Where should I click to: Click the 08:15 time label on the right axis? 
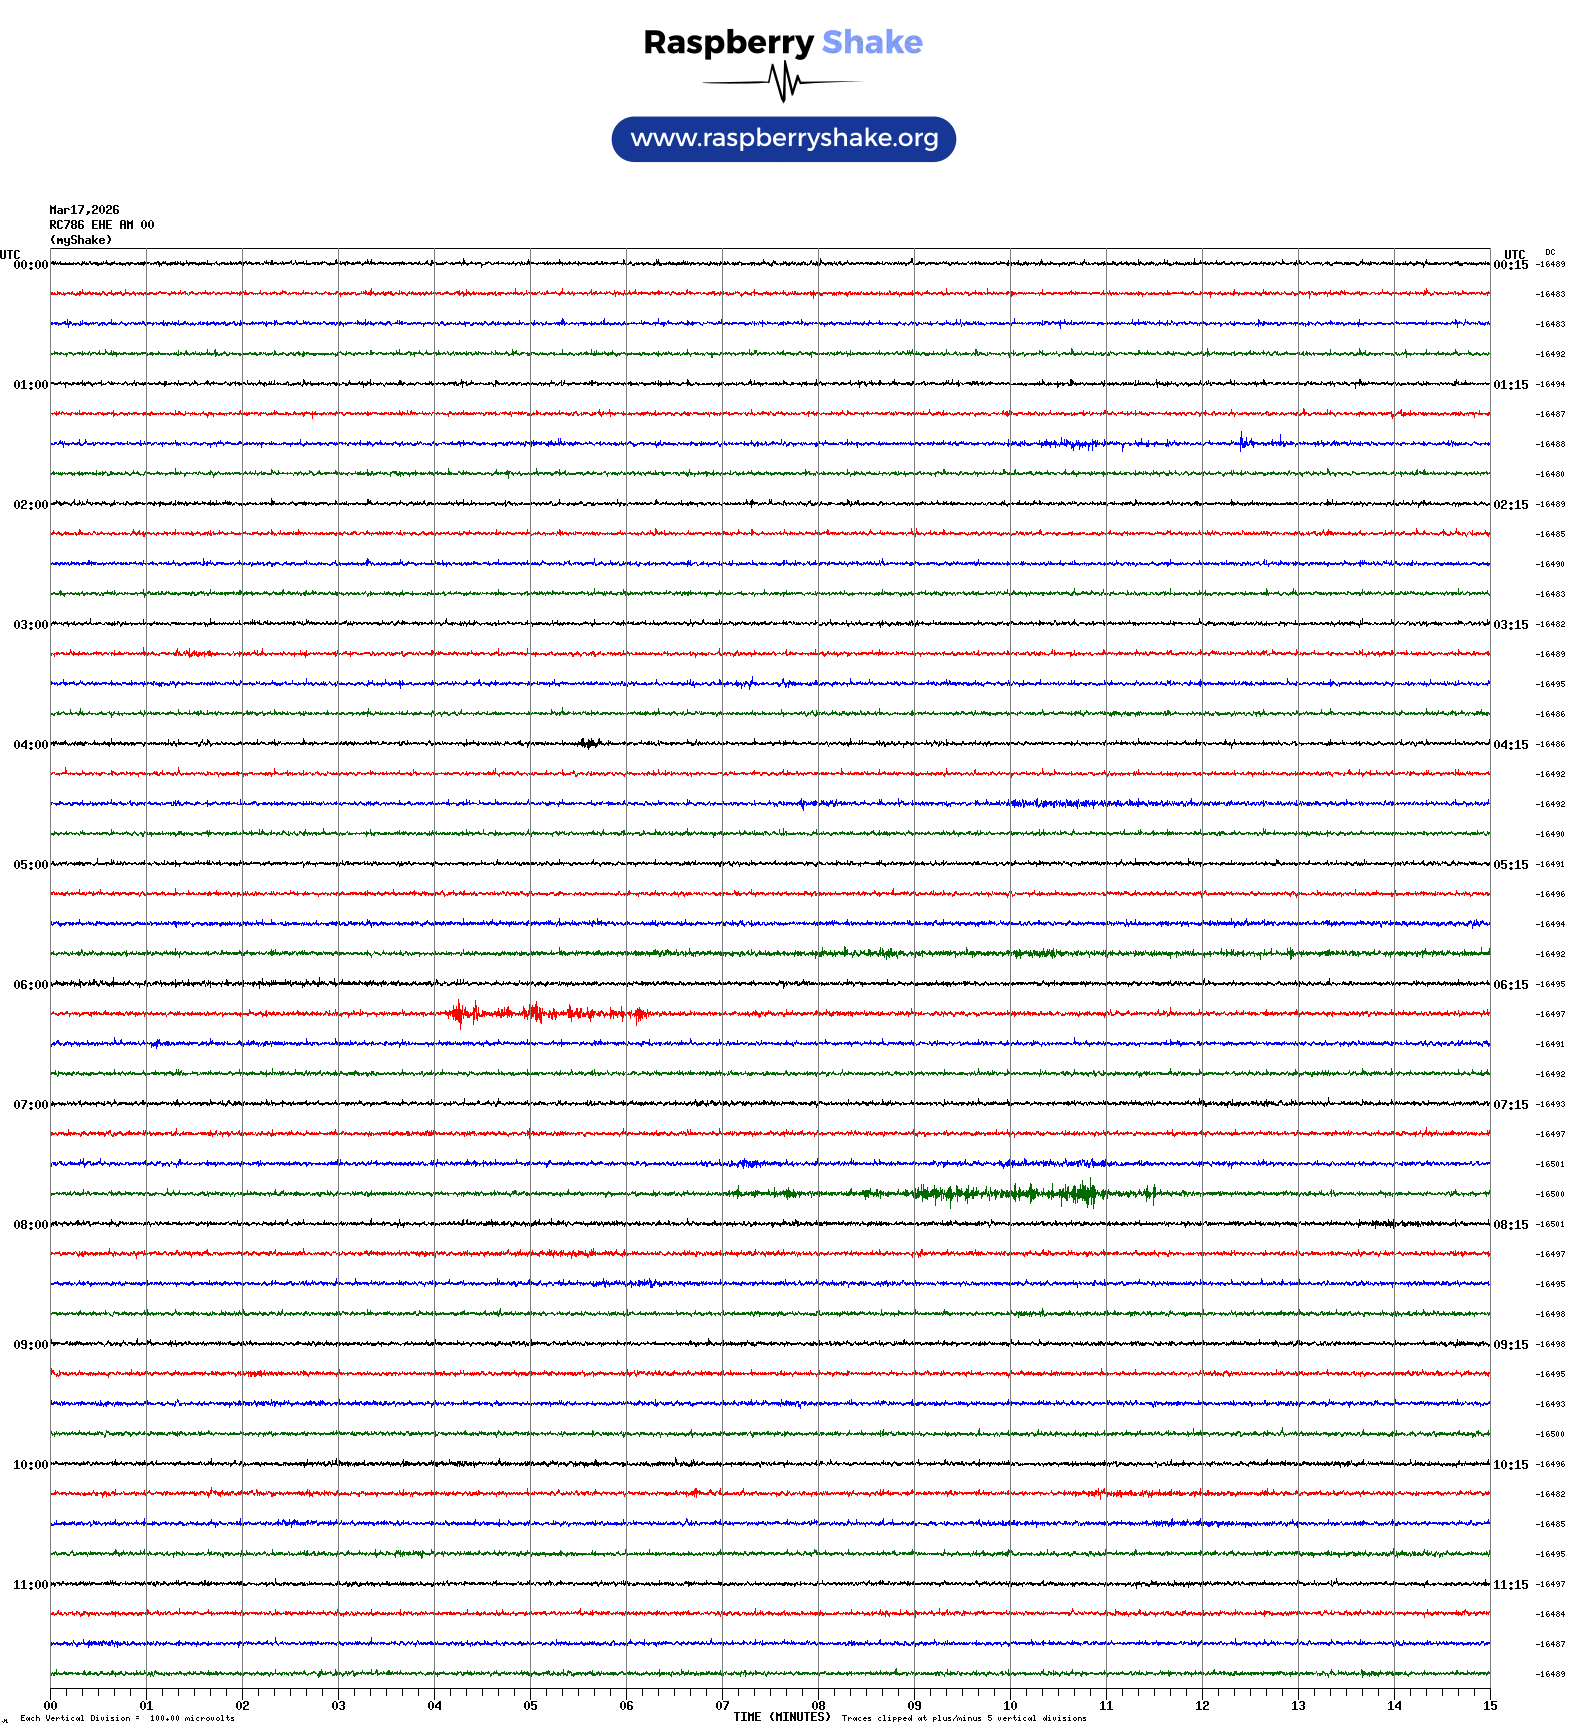(1510, 1225)
